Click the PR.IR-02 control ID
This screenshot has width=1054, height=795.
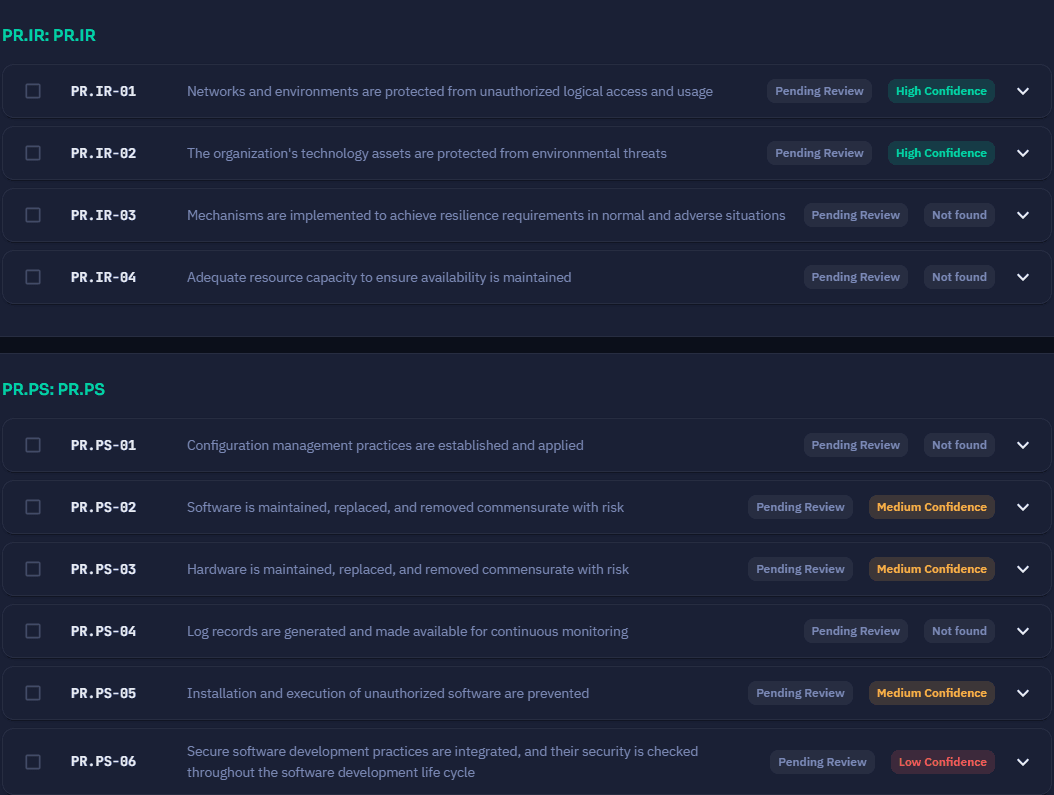pos(104,153)
